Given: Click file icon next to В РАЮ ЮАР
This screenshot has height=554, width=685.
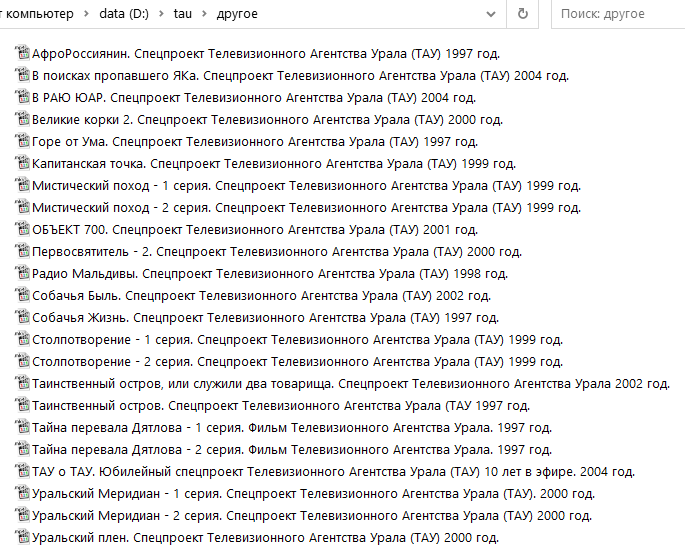Looking at the screenshot, I should click(22, 97).
